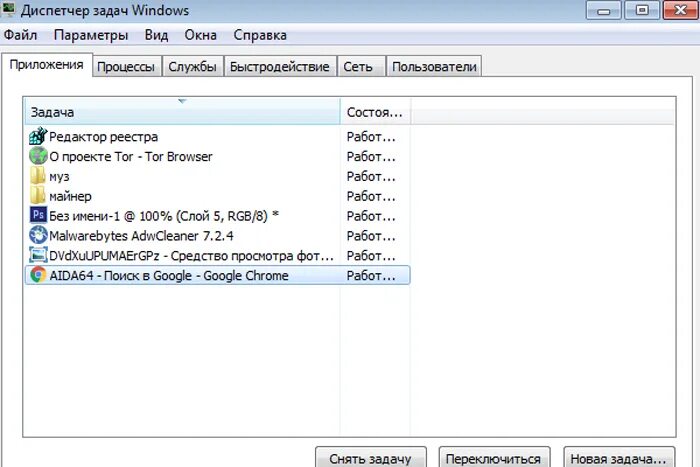Select the муз task row
This screenshot has height=467, width=700.
point(217,176)
